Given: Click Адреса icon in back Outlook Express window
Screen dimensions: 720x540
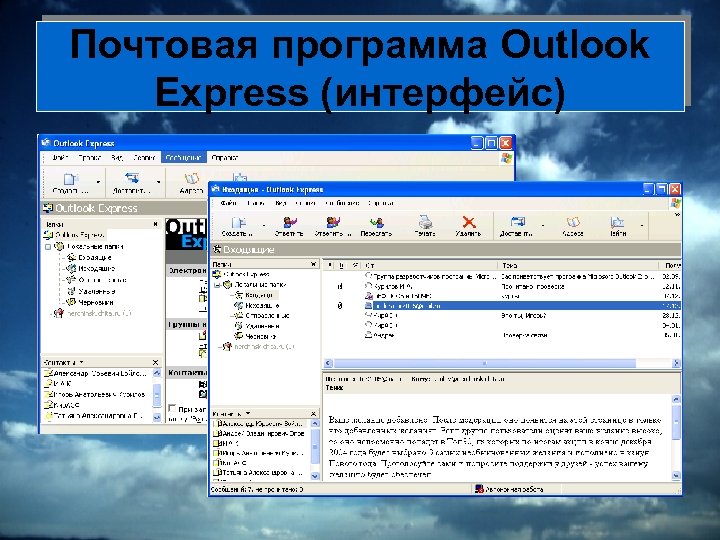Looking at the screenshot, I should pos(191,179).
